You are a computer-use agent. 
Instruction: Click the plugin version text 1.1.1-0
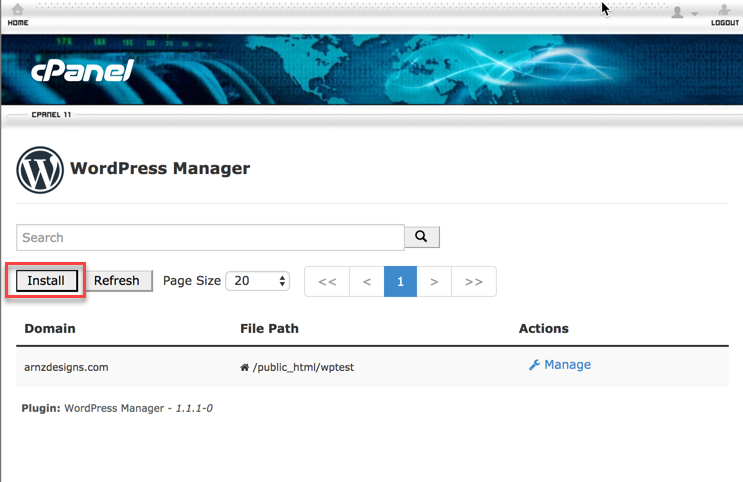[194, 408]
